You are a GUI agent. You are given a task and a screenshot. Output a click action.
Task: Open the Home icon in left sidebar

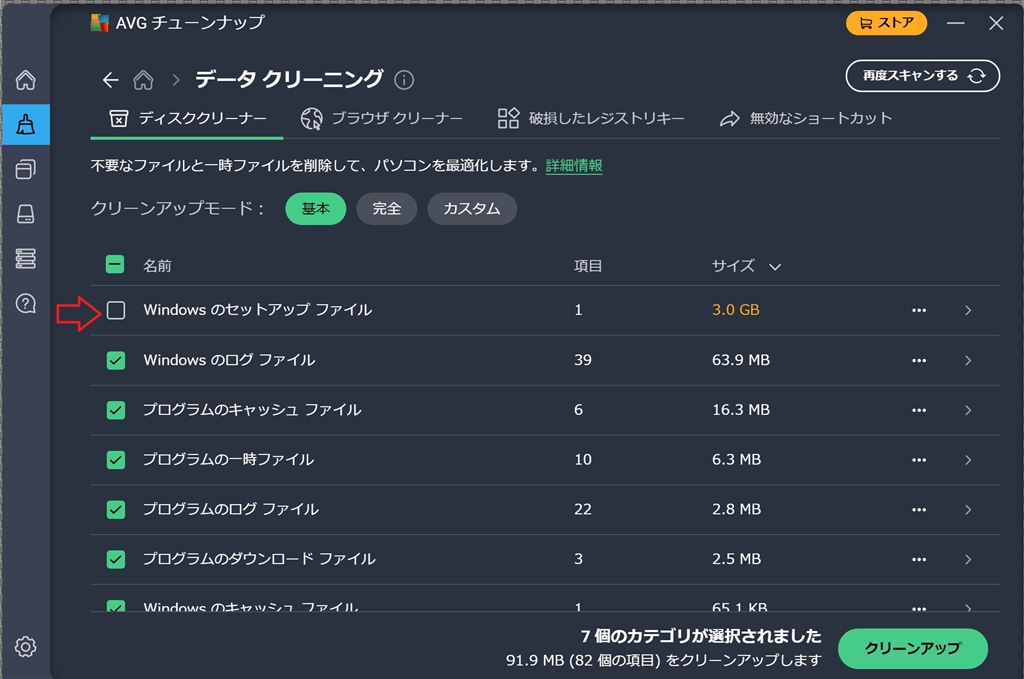(x=26, y=80)
